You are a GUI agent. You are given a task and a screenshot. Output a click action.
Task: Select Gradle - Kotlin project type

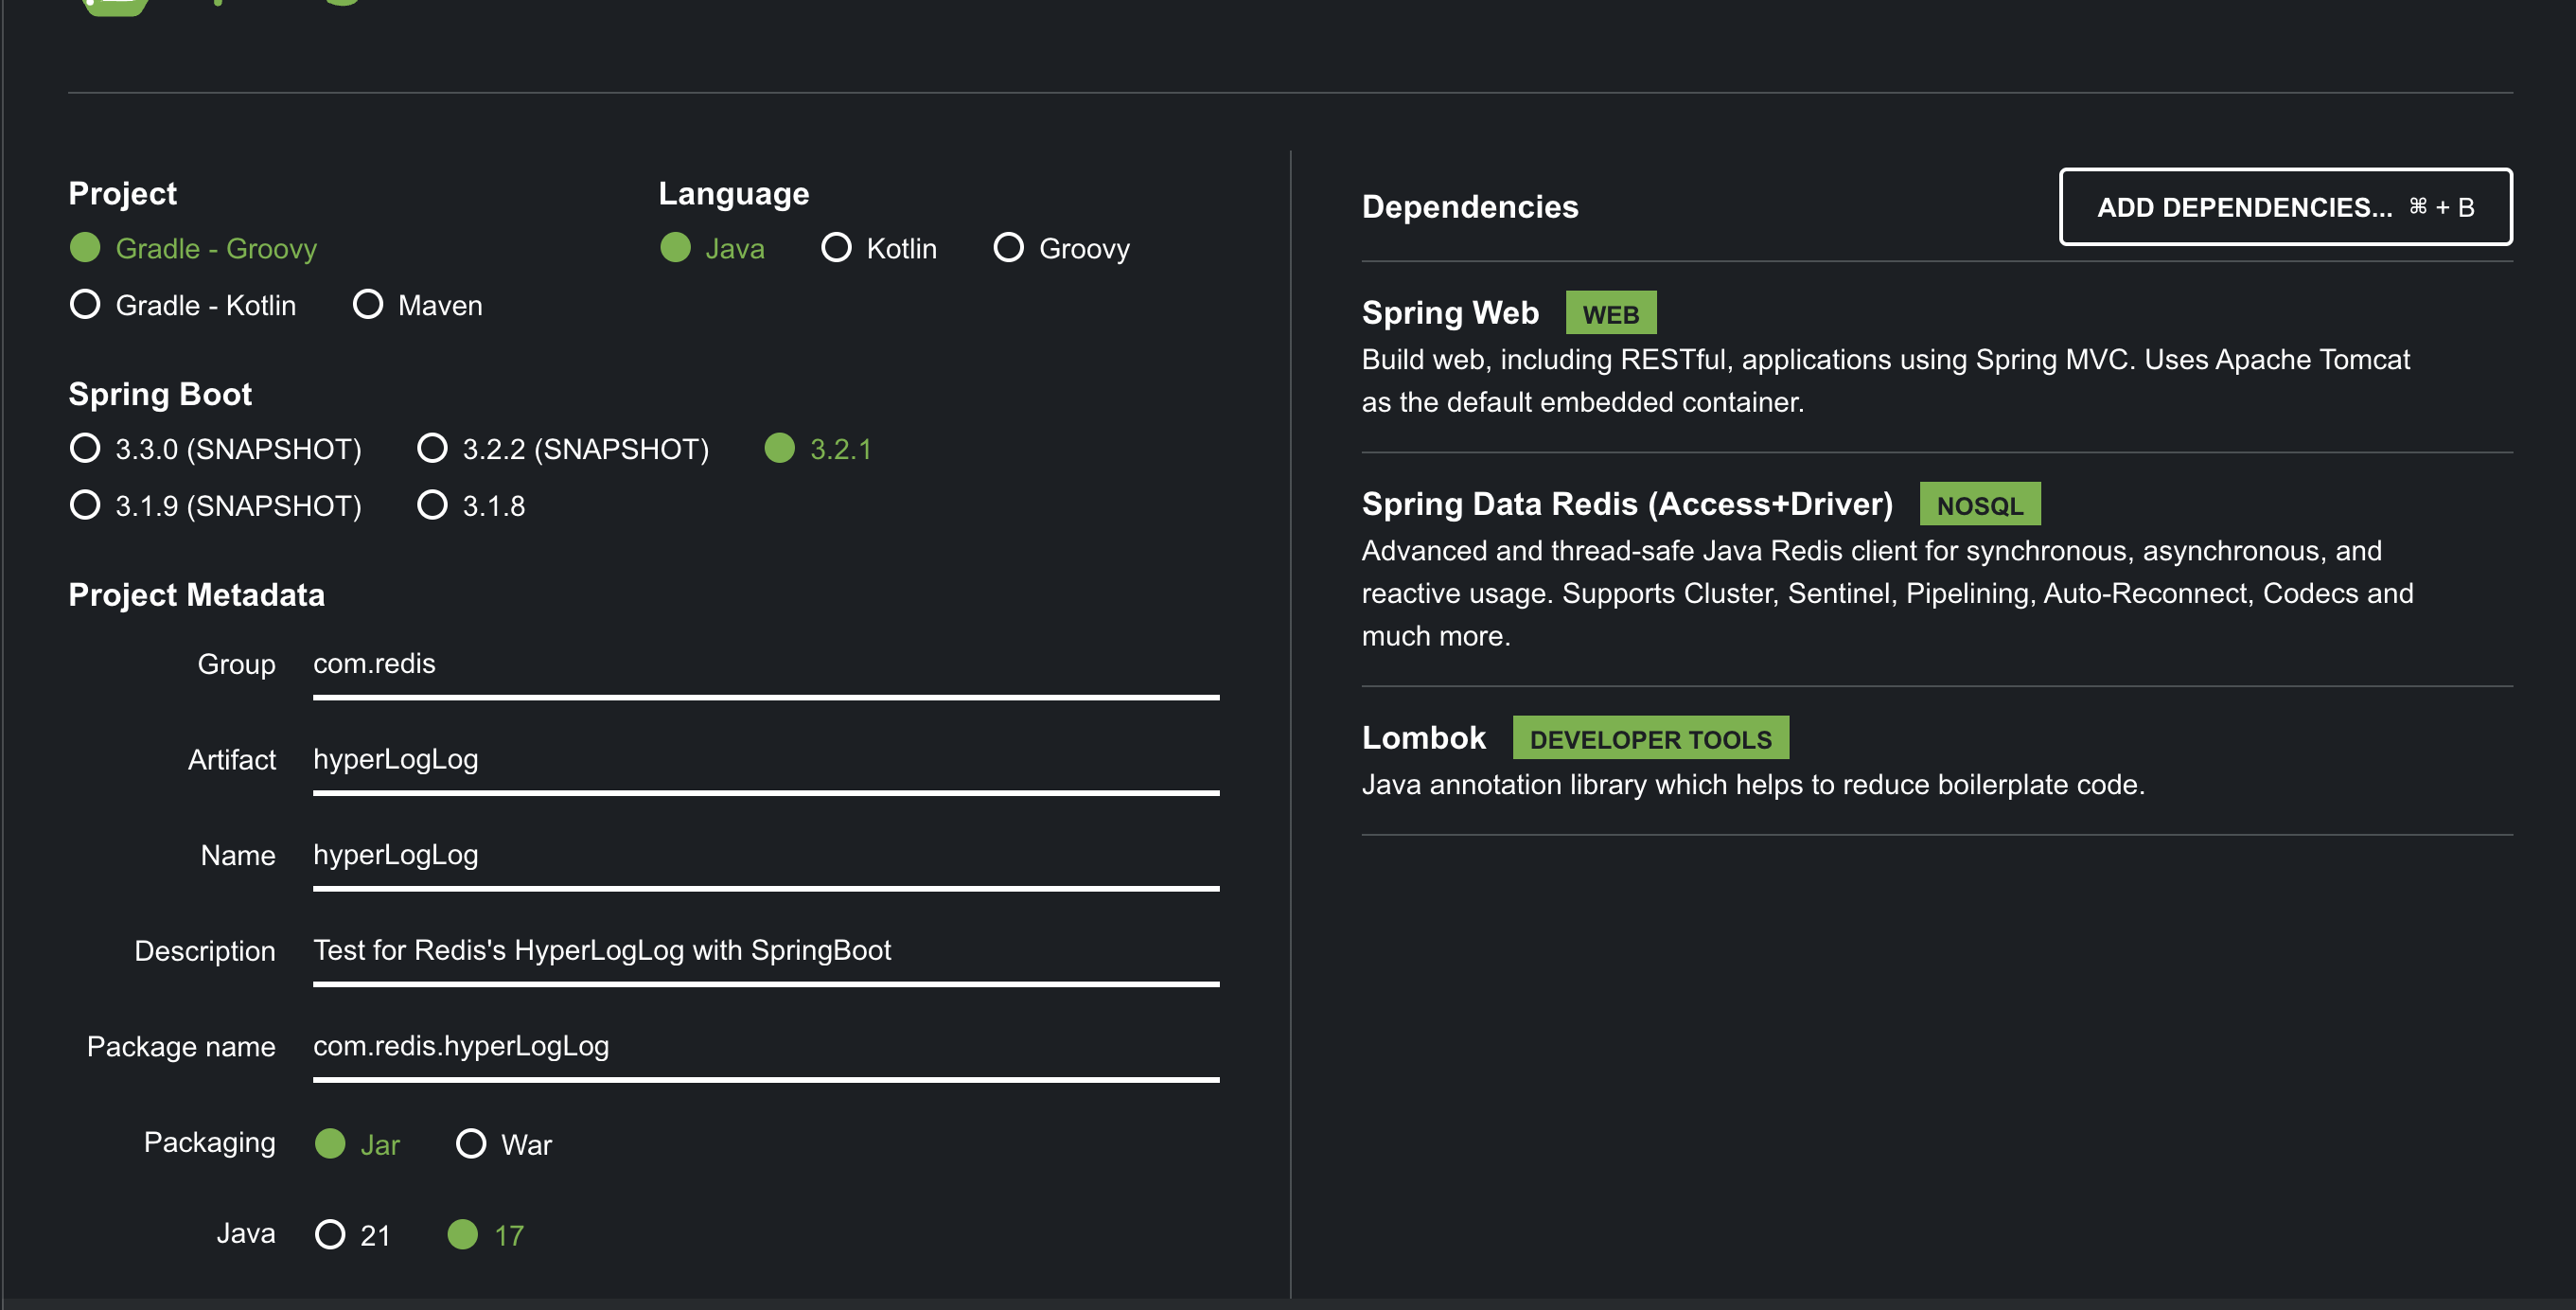click(x=183, y=305)
